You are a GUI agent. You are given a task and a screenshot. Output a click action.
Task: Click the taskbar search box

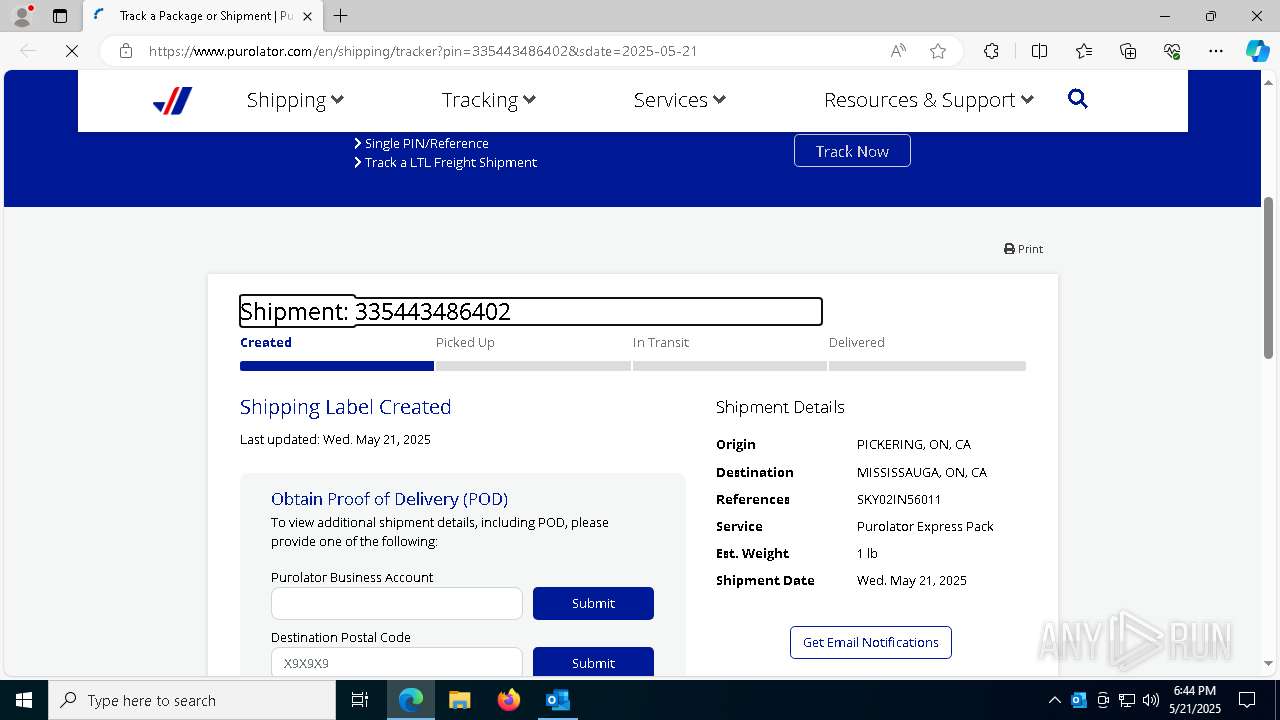pyautogui.click(x=192, y=700)
